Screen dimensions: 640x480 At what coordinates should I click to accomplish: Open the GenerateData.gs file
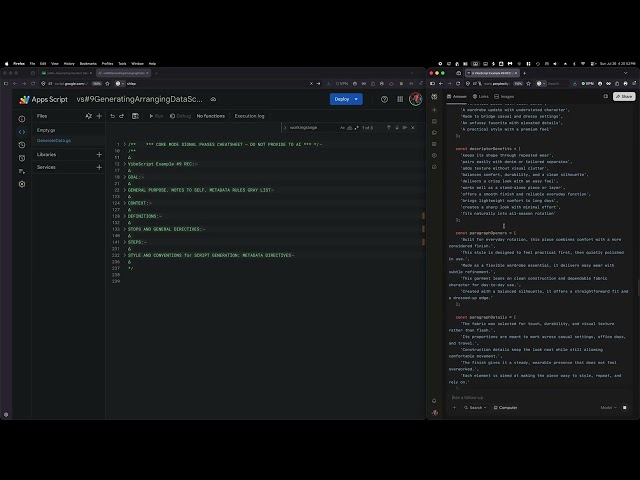(53, 140)
